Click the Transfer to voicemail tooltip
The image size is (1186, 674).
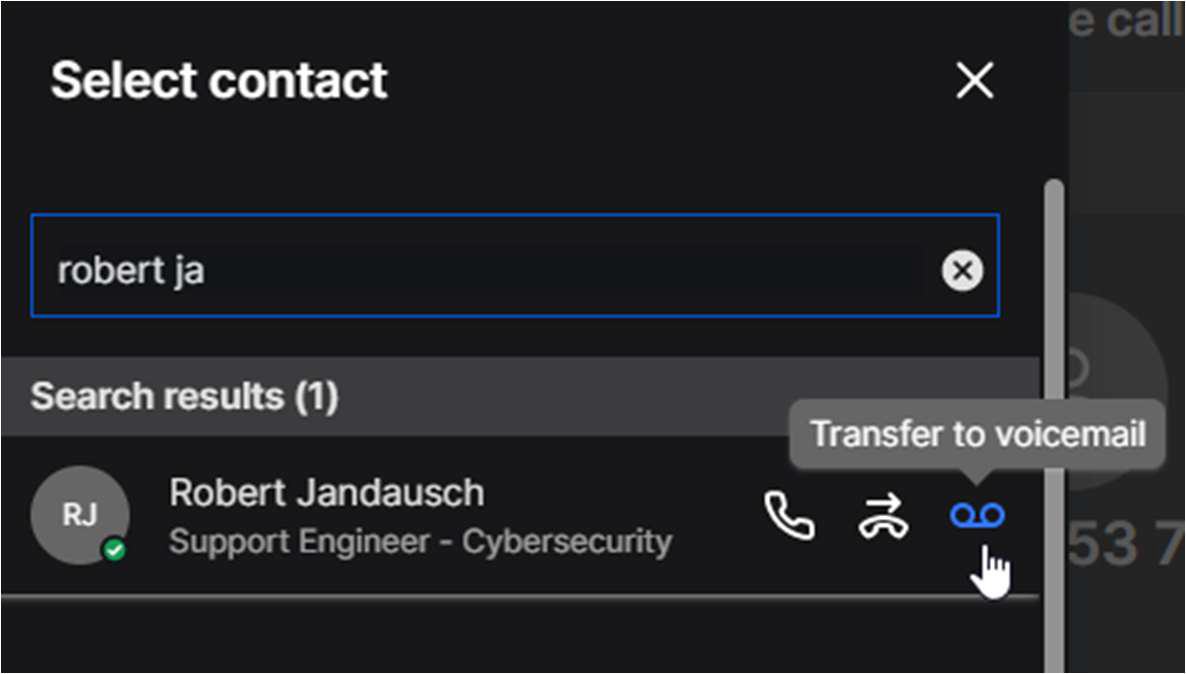tap(977, 434)
